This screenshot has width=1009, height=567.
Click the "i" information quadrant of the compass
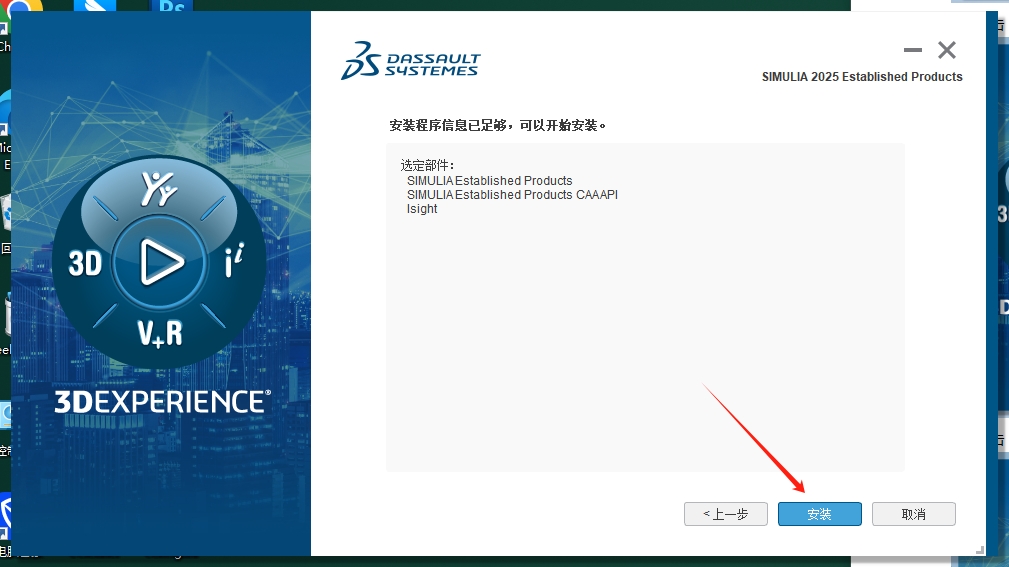(x=232, y=263)
